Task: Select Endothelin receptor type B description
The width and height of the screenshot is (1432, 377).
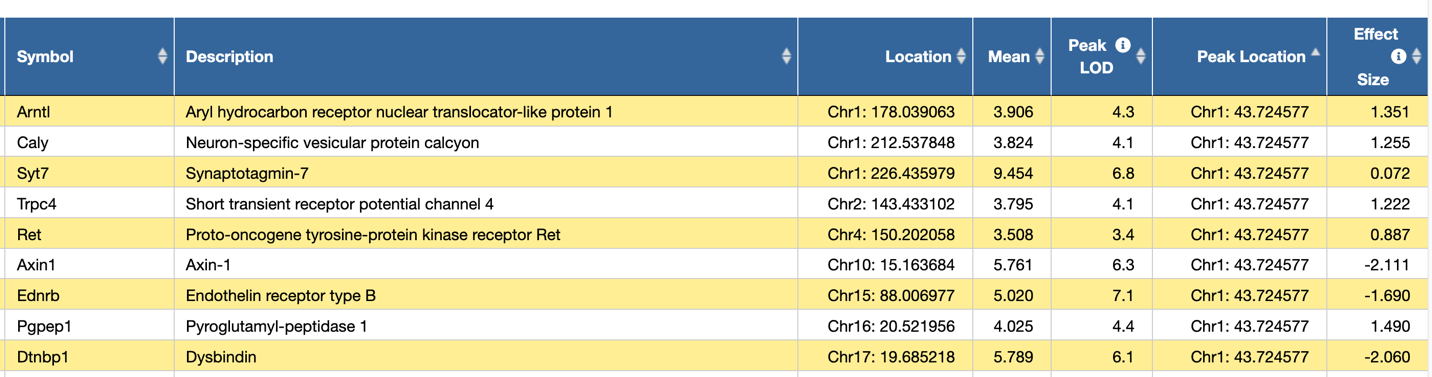Action: tap(281, 296)
